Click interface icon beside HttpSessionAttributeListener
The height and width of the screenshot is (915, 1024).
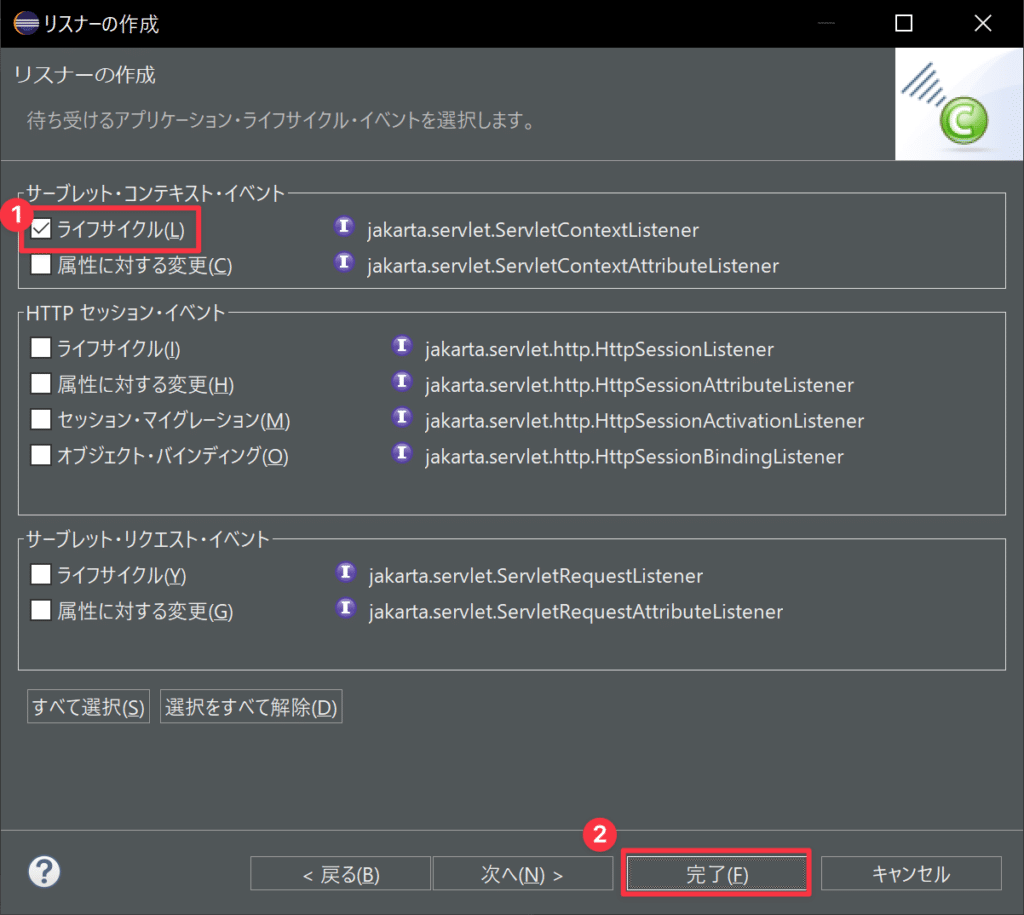coord(402,384)
